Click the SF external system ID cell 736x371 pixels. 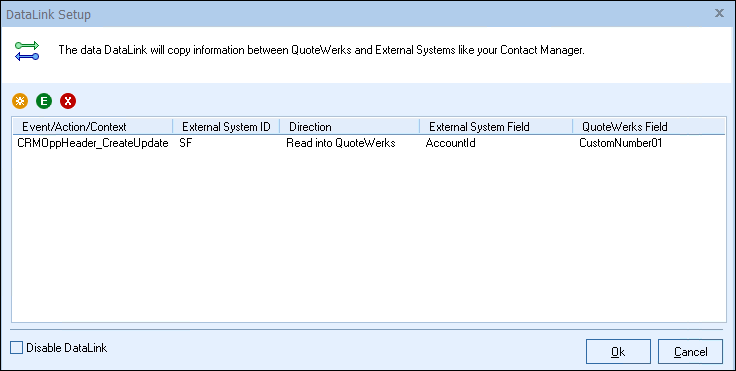[x=185, y=143]
